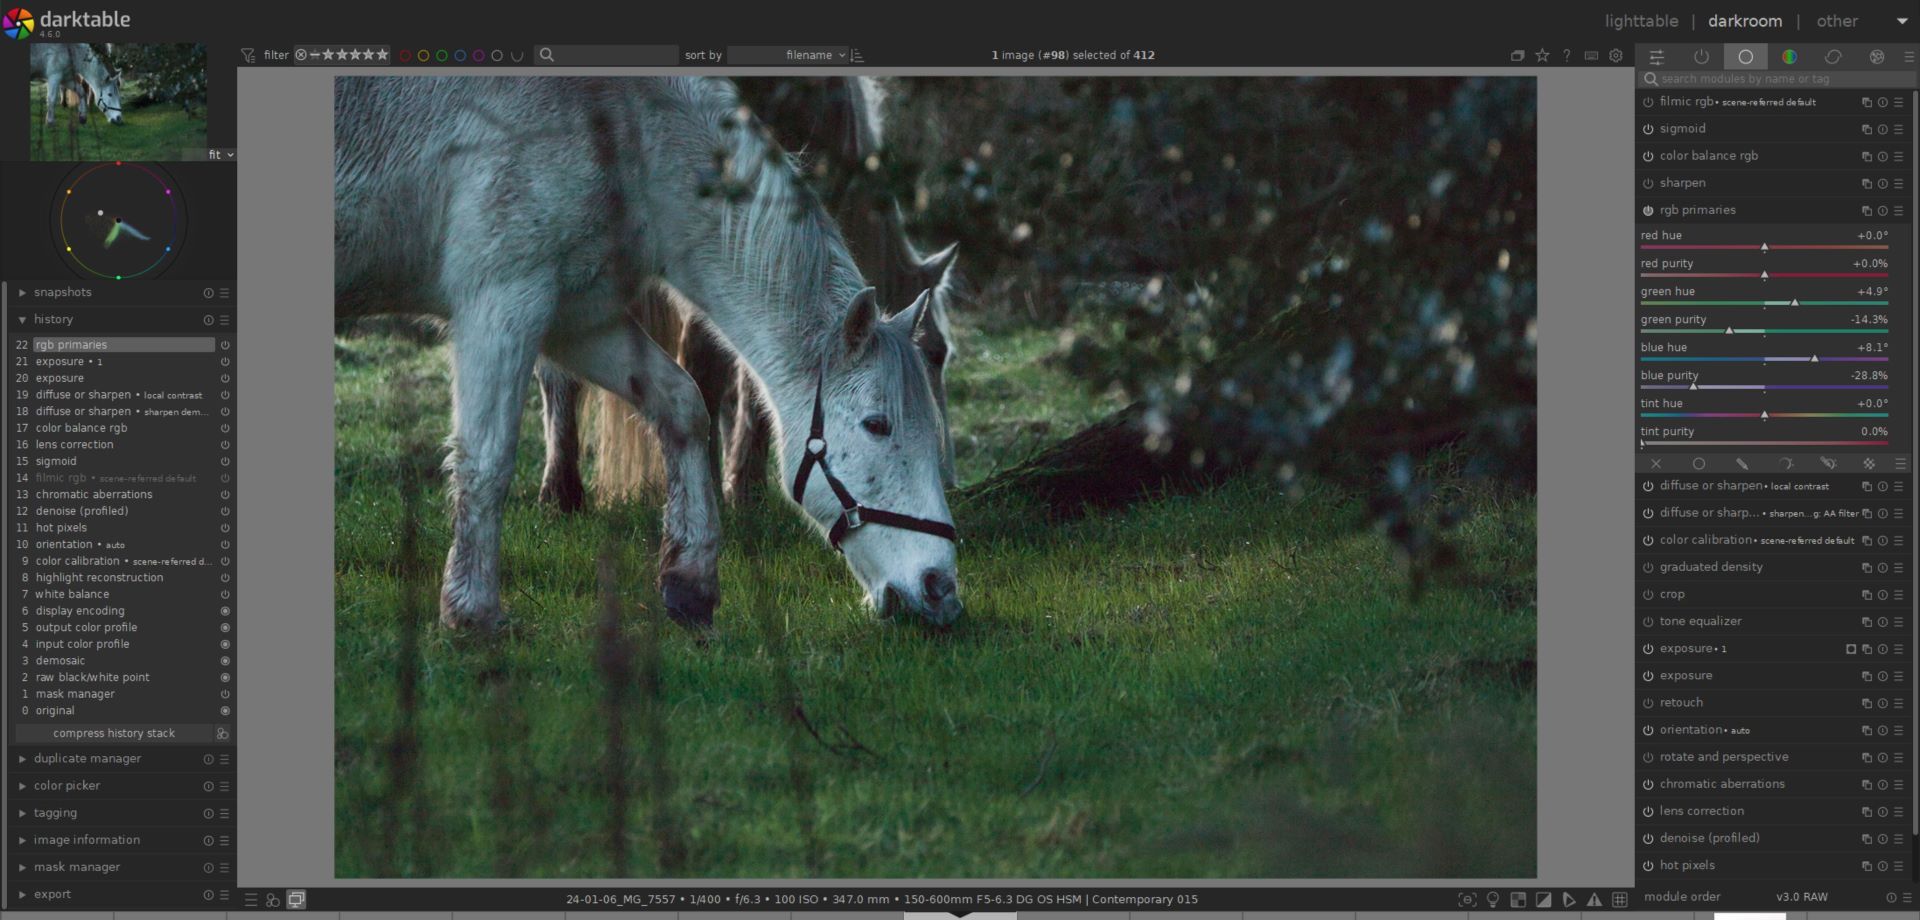Expand the snapshots panel

tap(22, 293)
